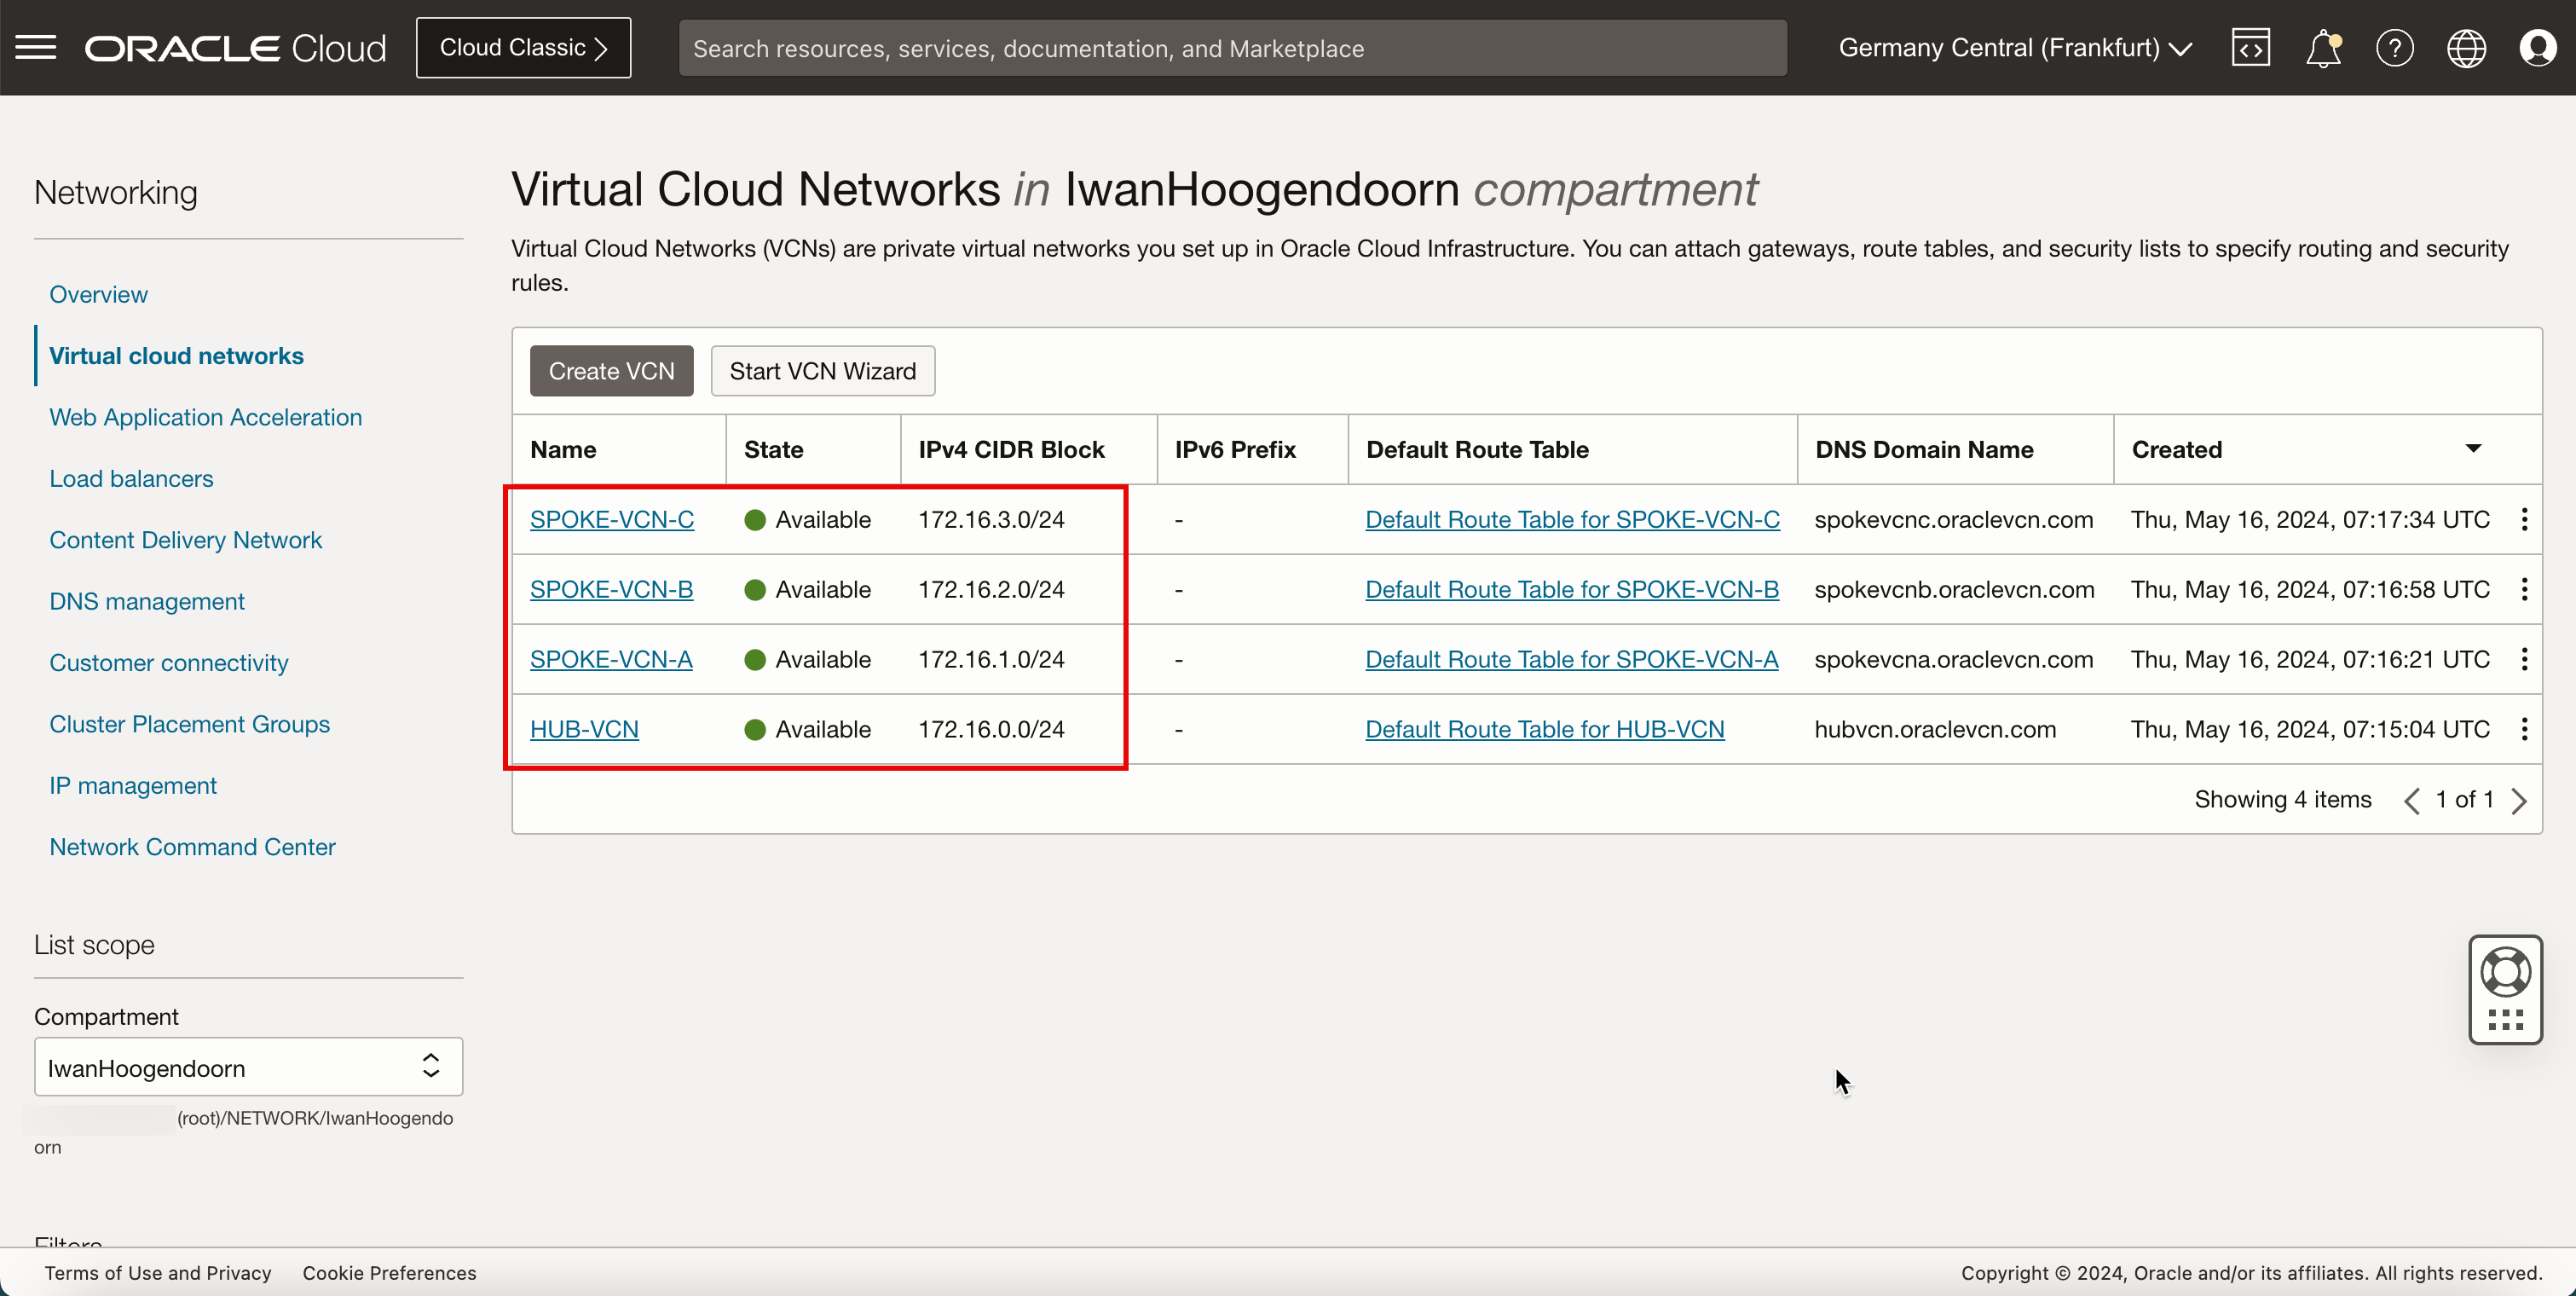Open the globe/language selector icon
This screenshot has width=2576, height=1296.
[2465, 48]
